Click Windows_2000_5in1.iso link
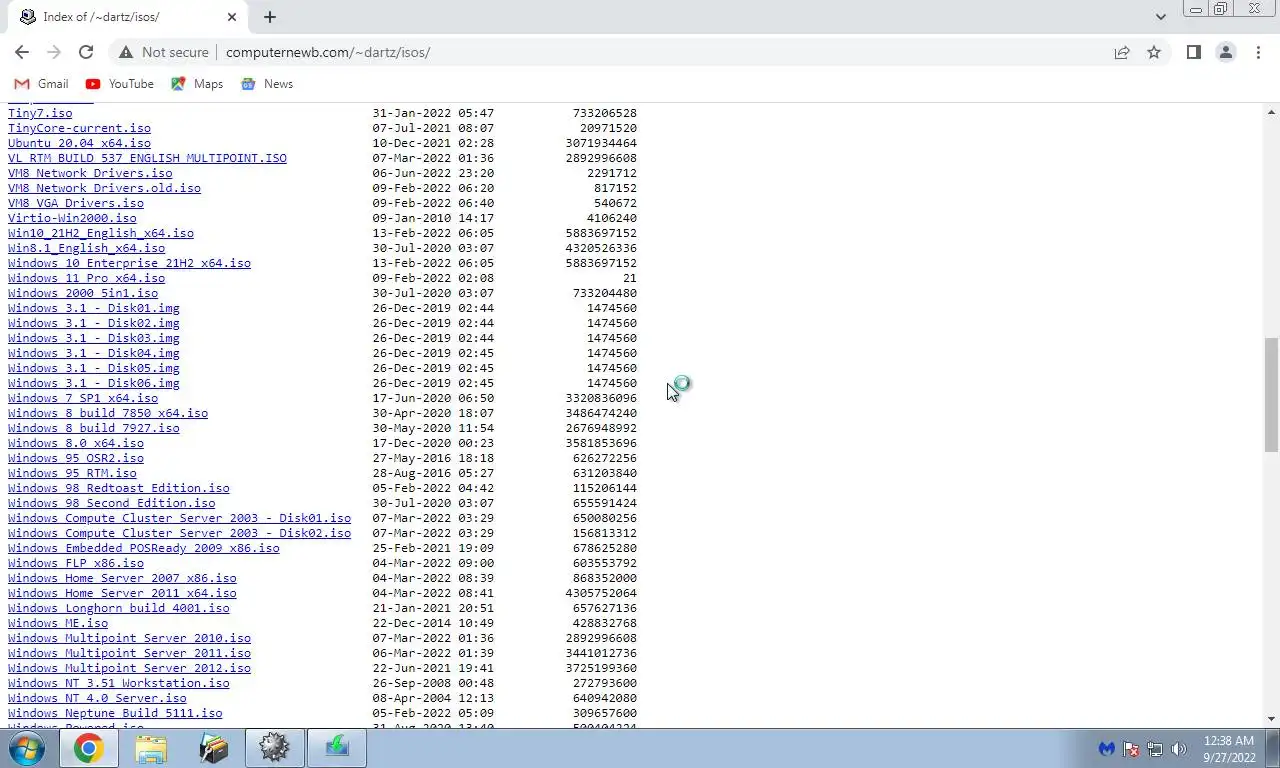Image resolution: width=1280 pixels, height=768 pixels. coord(83,293)
